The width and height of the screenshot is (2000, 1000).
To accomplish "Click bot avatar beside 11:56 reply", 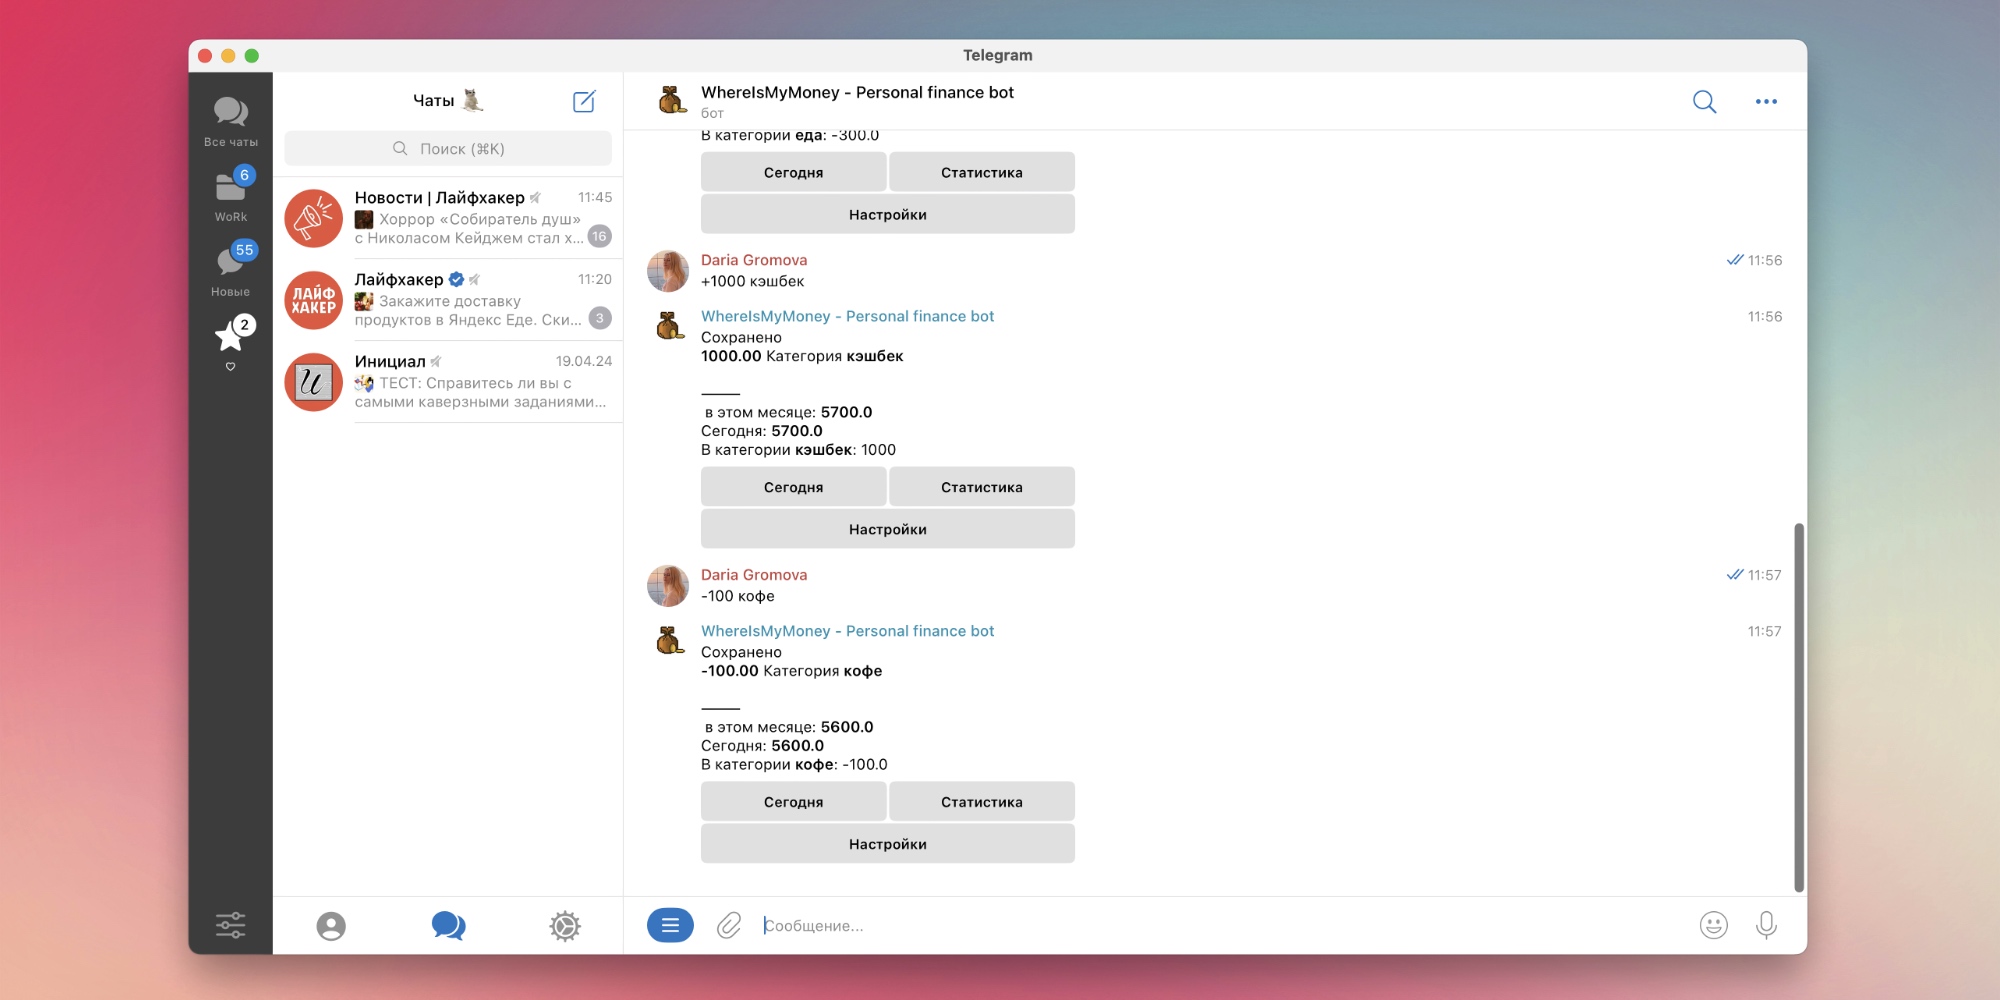I will click(x=668, y=325).
